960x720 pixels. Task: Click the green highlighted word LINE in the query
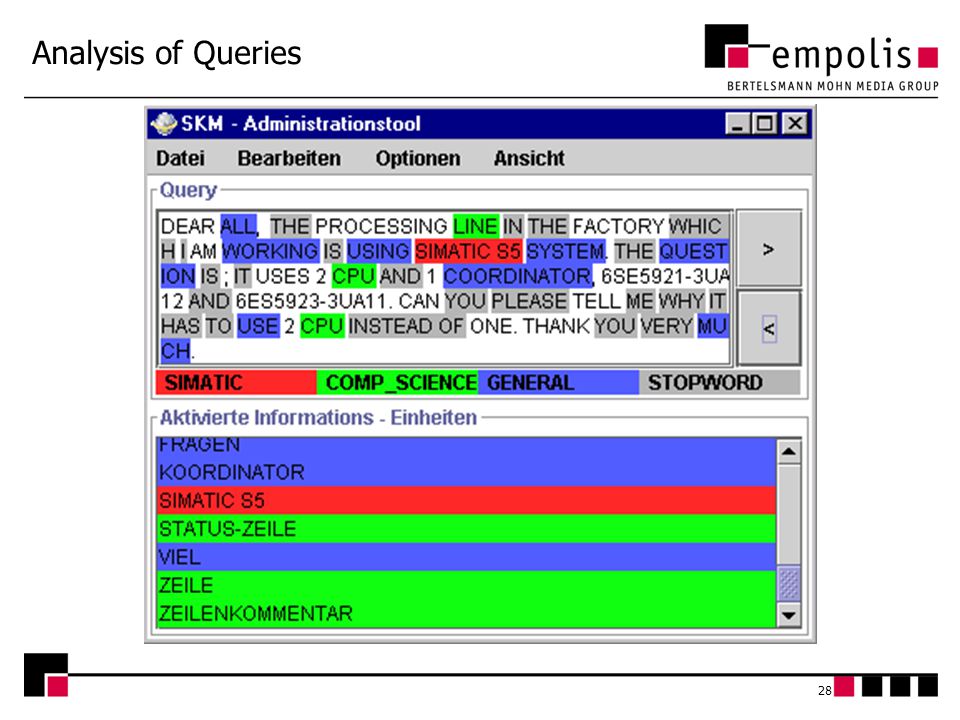[x=476, y=226]
